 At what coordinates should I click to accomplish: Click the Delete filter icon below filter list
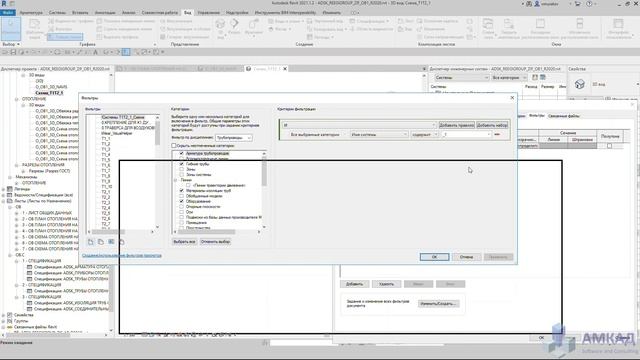(121, 242)
